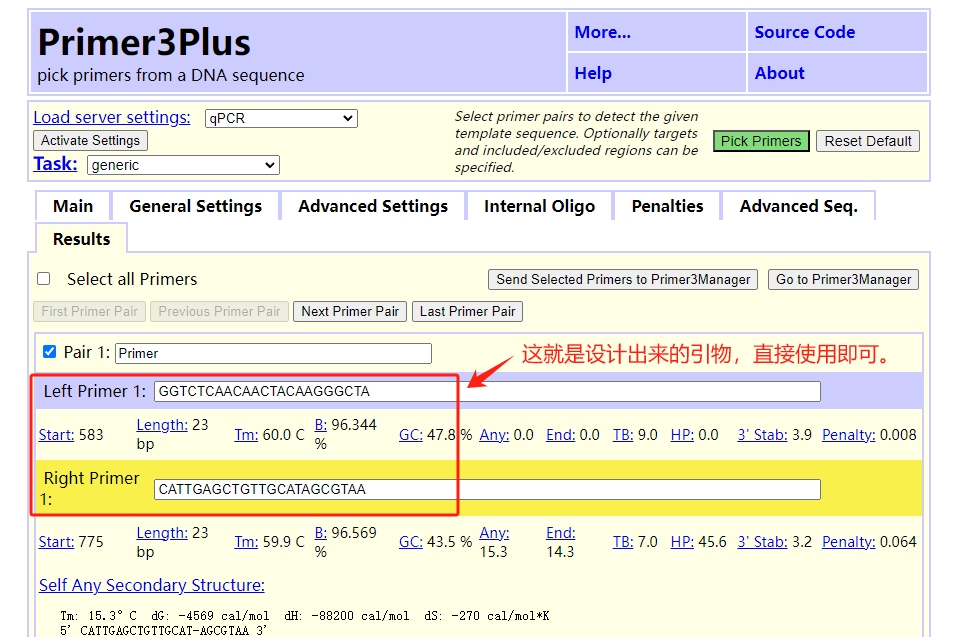958x637 pixels.
Task: Click Send Selected Primers to Primer3Manager
Action: [623, 280]
